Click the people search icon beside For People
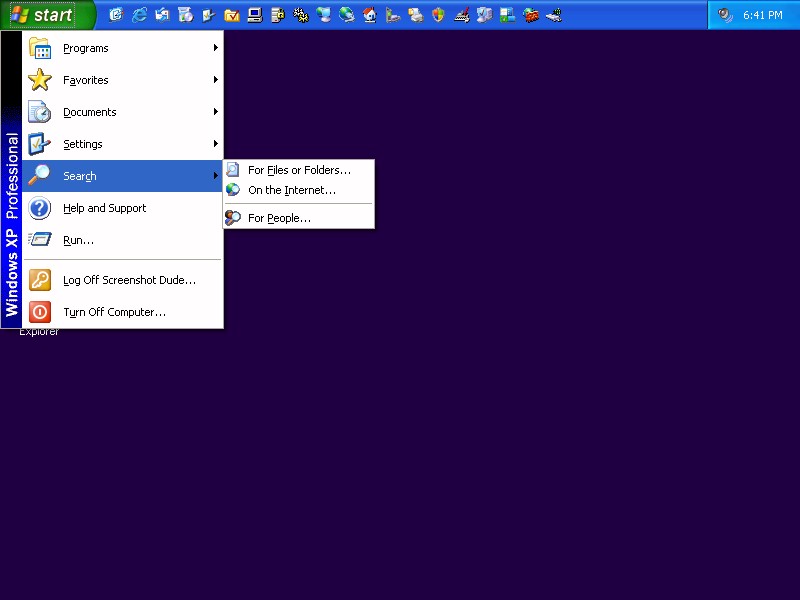The image size is (800, 600). tap(233, 218)
